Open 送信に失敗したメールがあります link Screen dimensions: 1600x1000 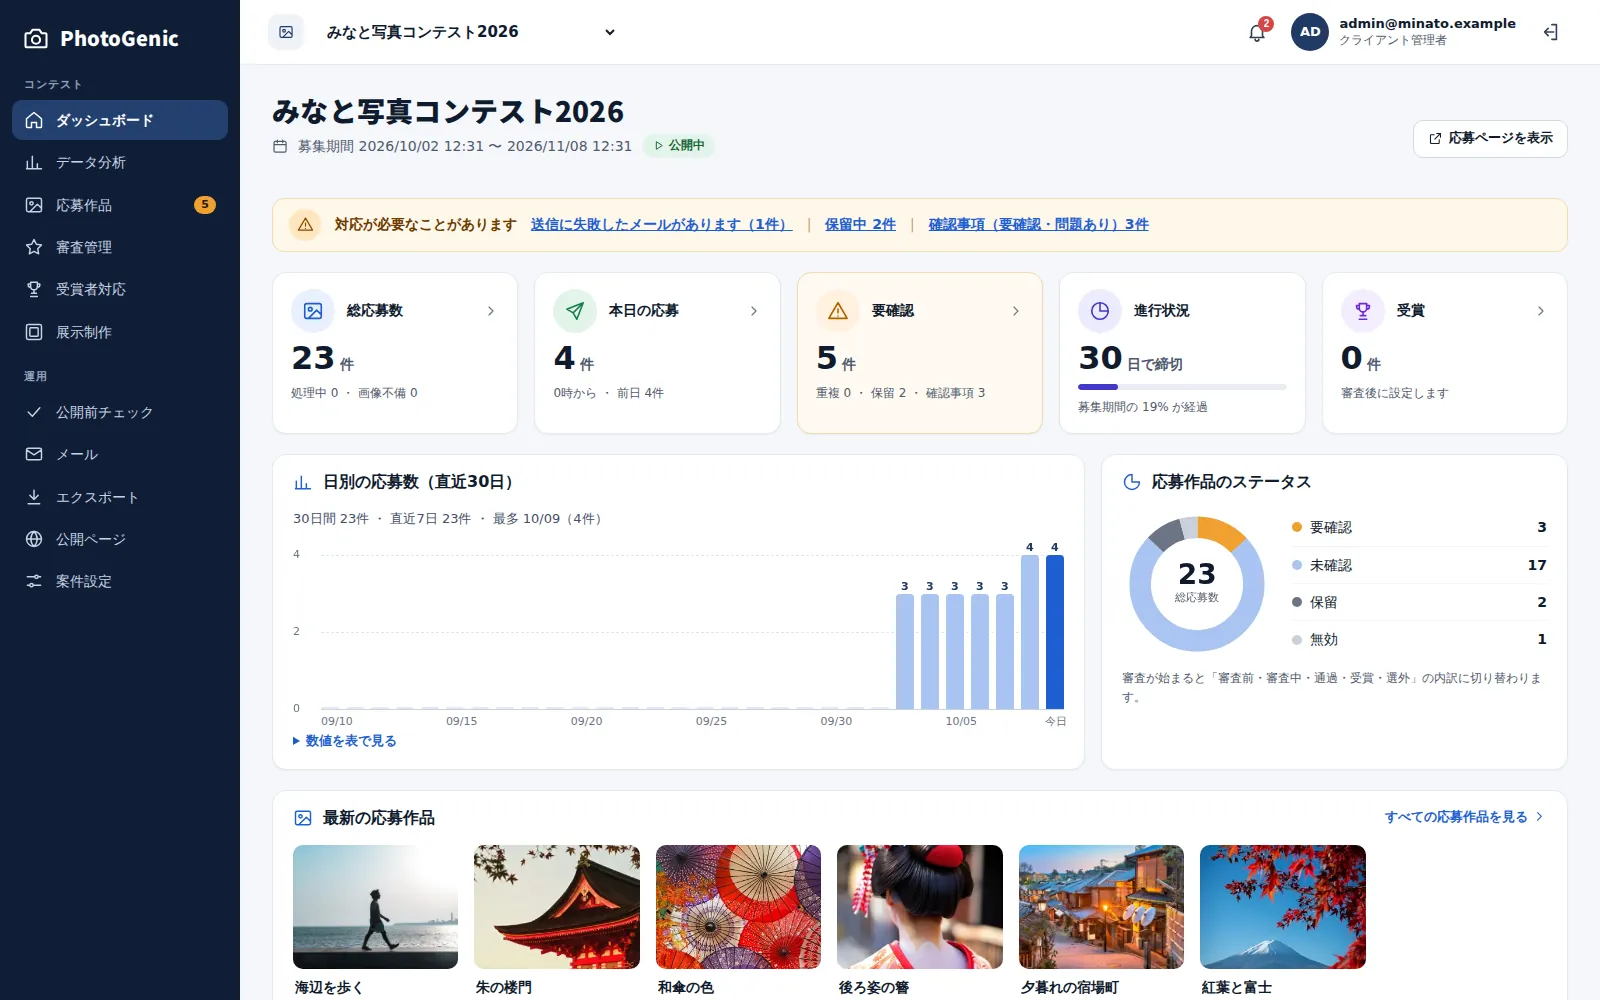click(x=661, y=225)
